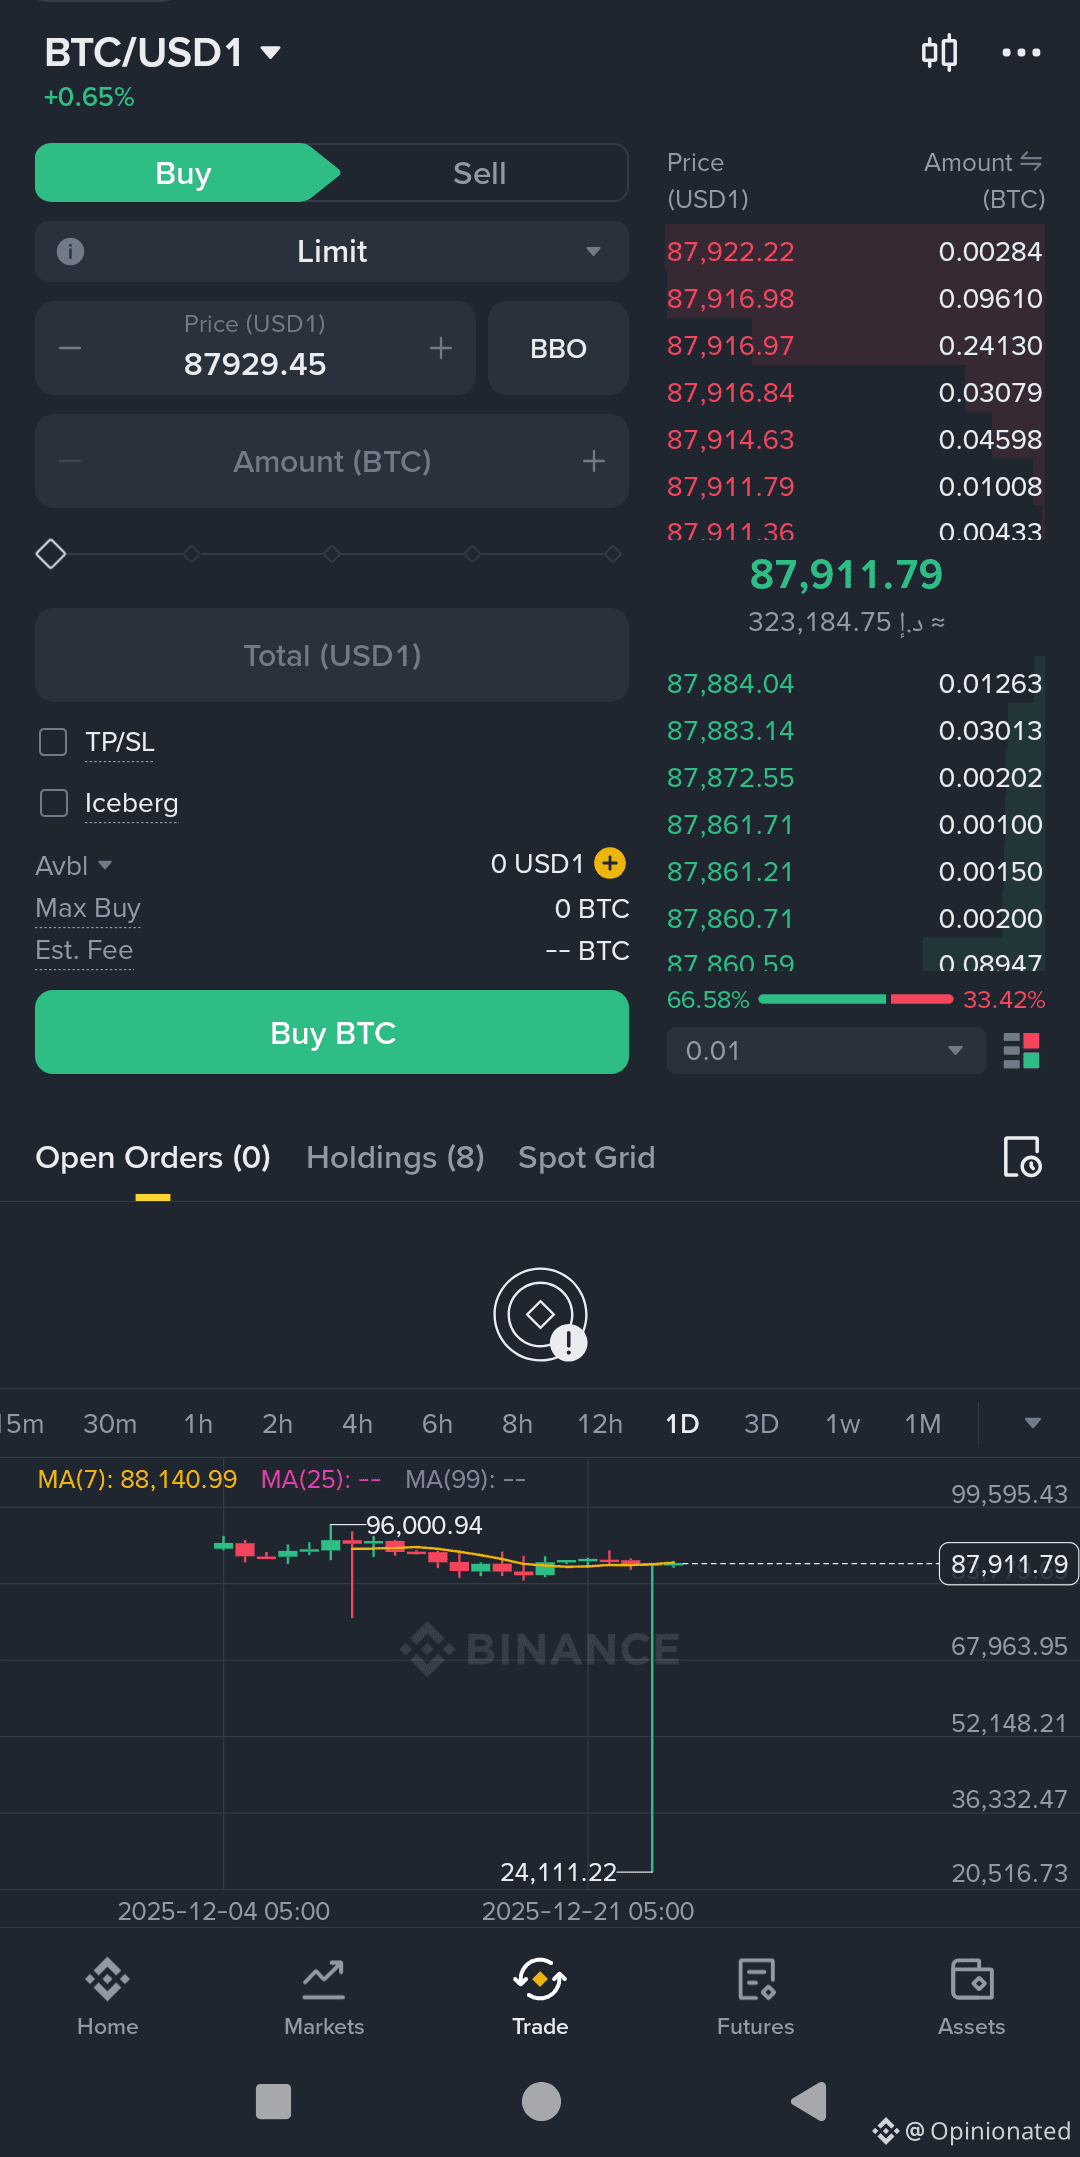This screenshot has width=1080, height=2157.
Task: Open the 0.01 price precision dropdown
Action: [826, 1051]
